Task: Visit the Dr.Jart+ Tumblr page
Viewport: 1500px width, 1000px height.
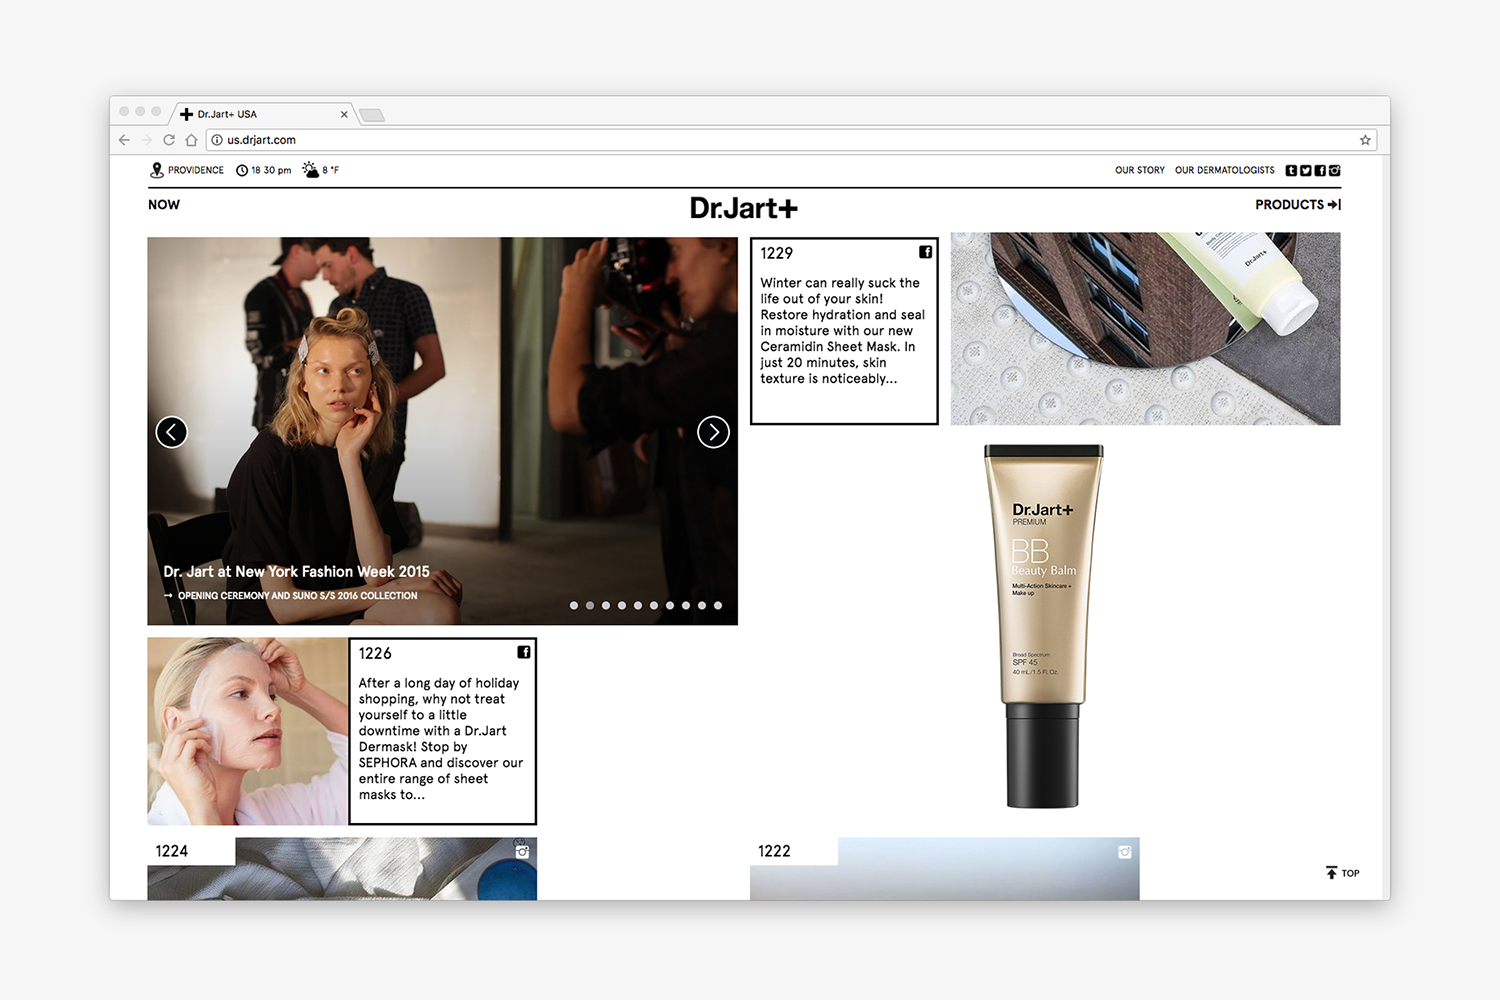Action: (x=1291, y=170)
